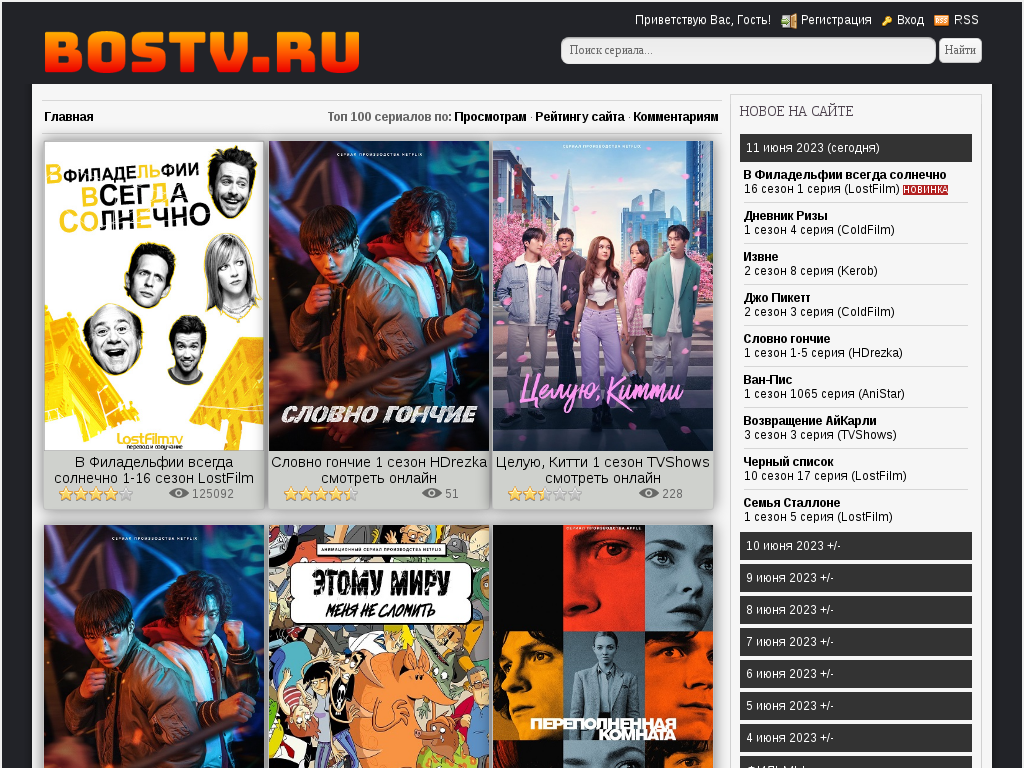Click the text 10 сезон 17 серия (LostFilm)
Screen dimensions: 1024x768
(825, 476)
